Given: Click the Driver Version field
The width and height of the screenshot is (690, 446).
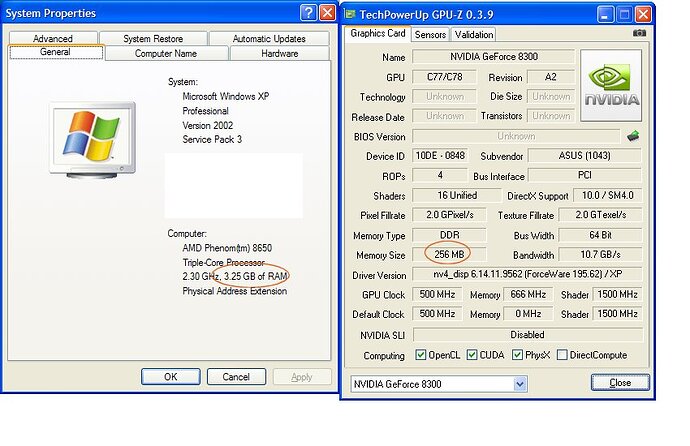Looking at the screenshot, I should pyautogui.click(x=527, y=274).
